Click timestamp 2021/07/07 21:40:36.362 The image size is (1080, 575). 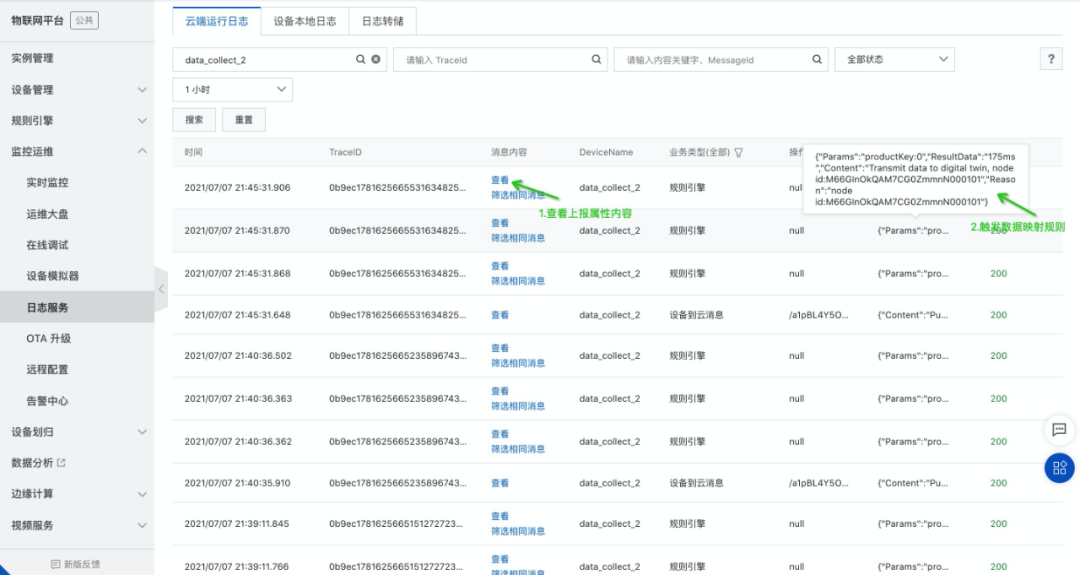[x=238, y=441]
